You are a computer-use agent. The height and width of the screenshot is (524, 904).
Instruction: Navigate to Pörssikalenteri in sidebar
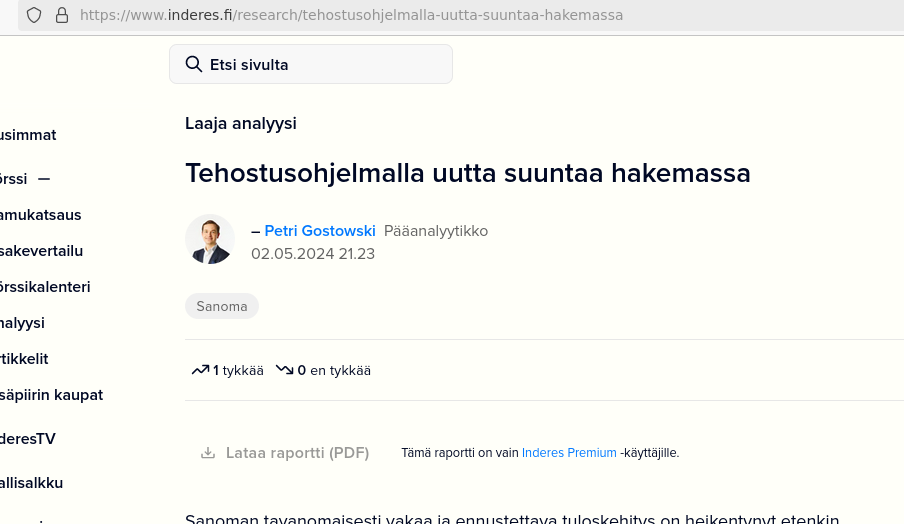pyautogui.click(x=45, y=287)
